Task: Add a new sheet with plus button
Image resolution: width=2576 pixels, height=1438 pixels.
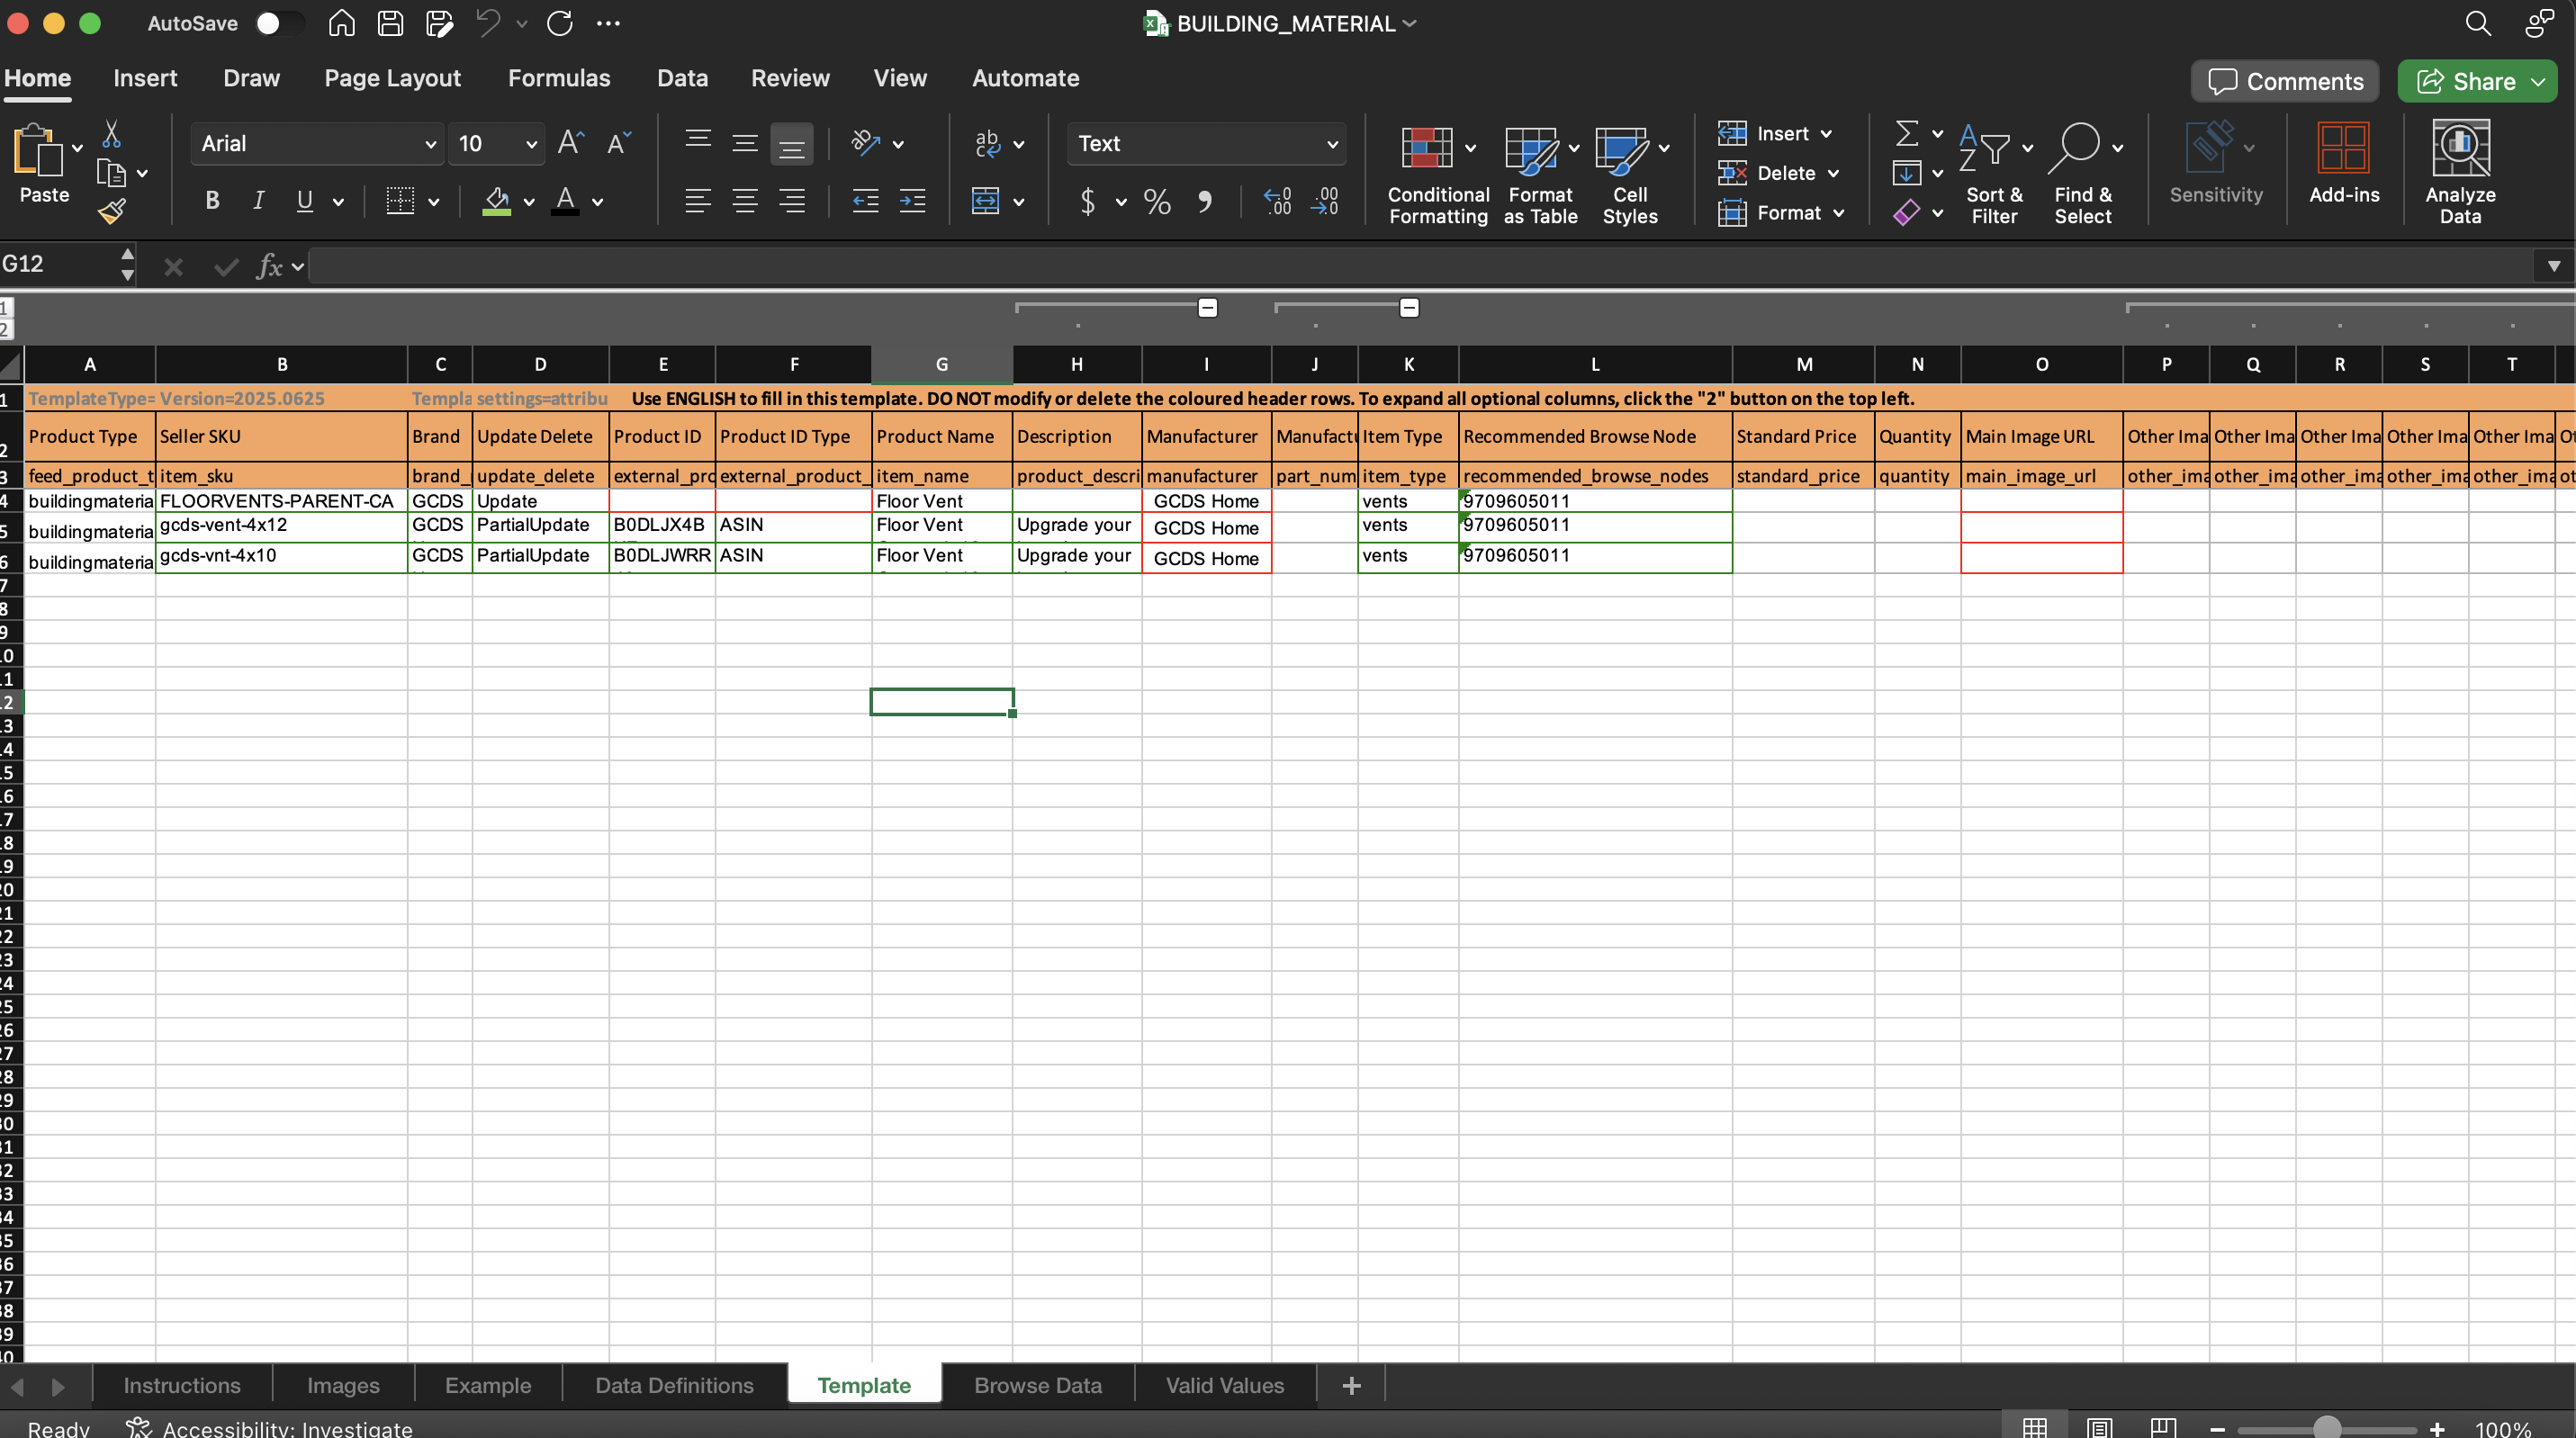Action: 1351,1385
